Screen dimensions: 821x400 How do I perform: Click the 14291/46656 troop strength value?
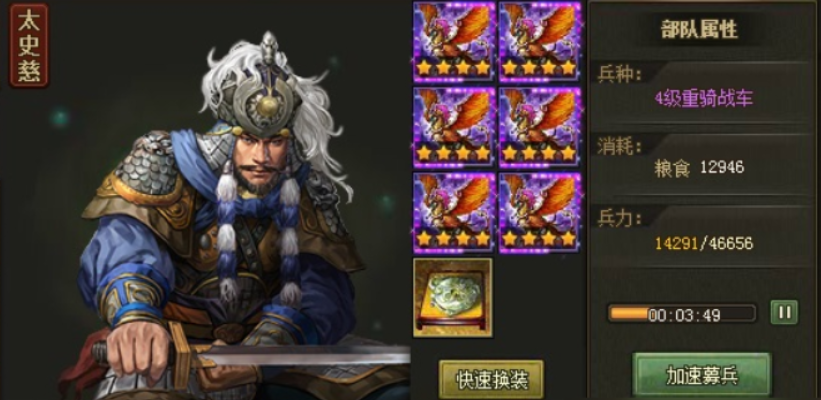(704, 243)
